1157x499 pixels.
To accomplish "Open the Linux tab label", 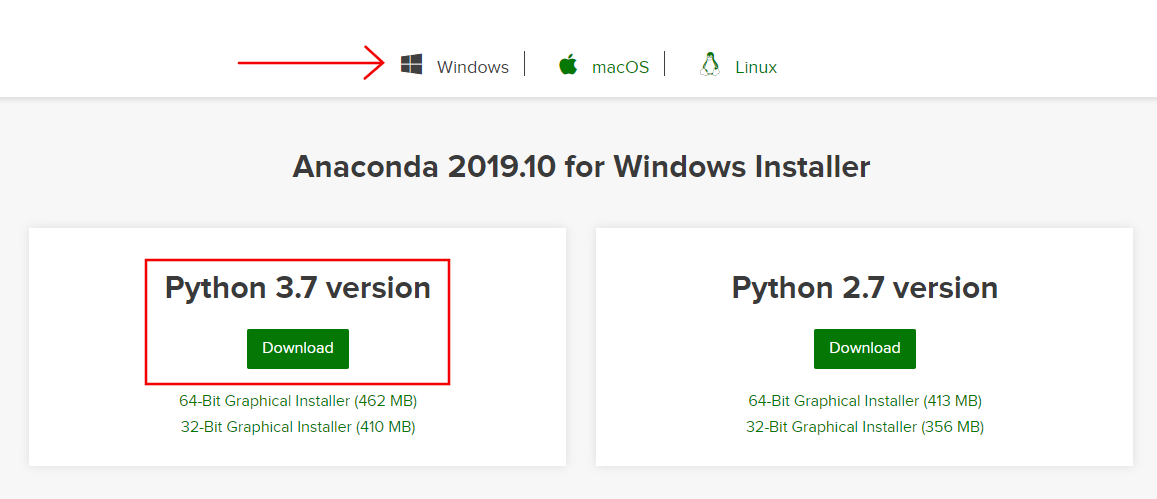I will (x=756, y=67).
